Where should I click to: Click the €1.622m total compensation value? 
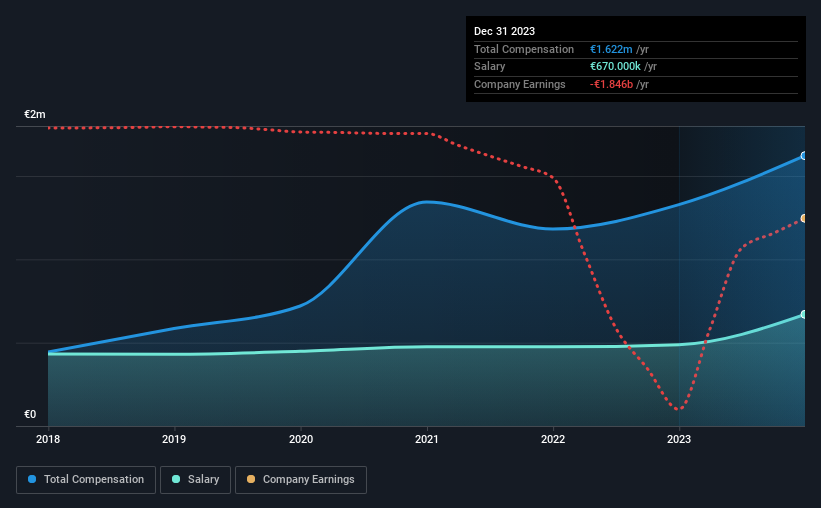[611, 49]
